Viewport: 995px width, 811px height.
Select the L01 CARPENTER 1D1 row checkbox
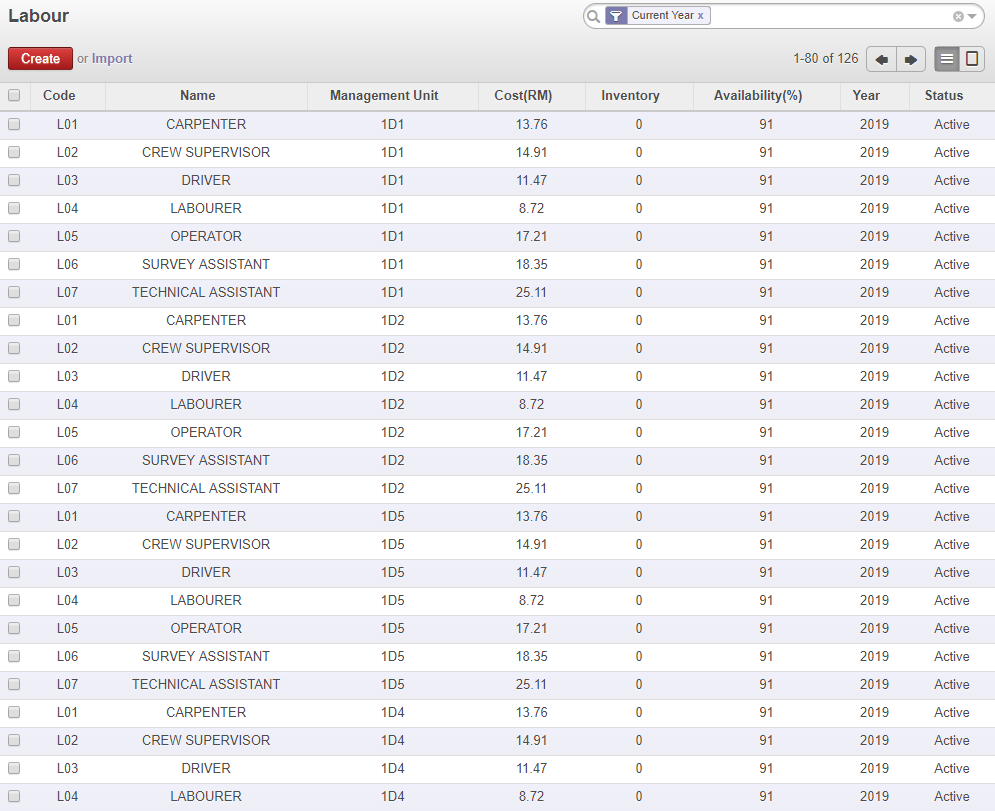14,125
